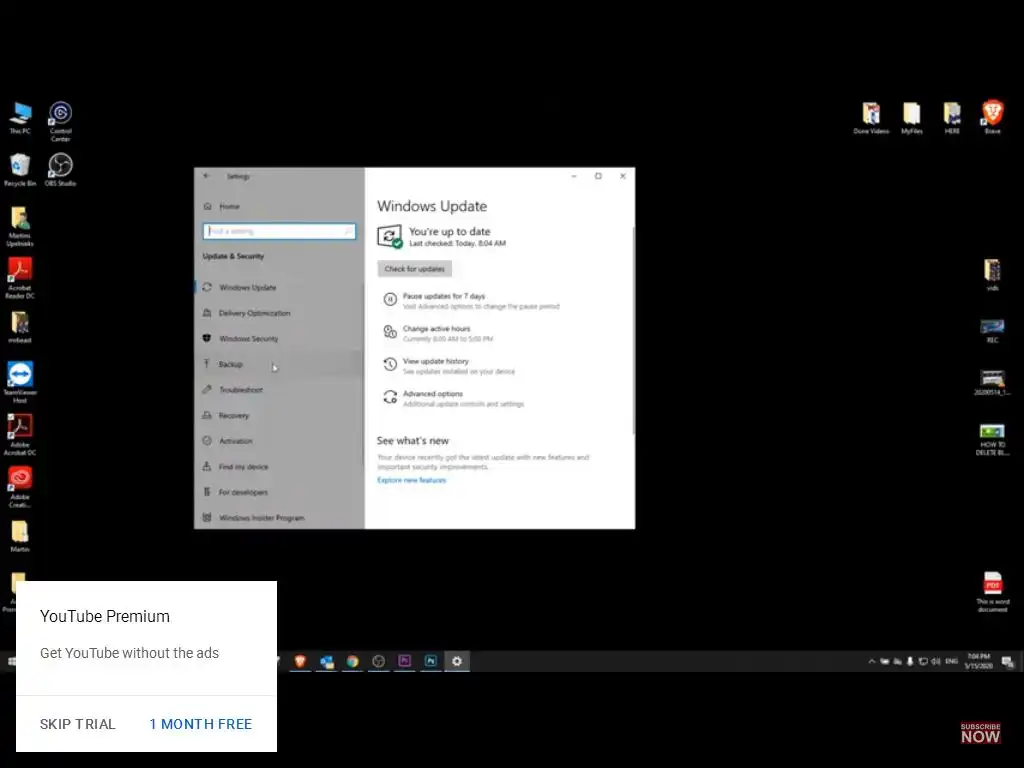The width and height of the screenshot is (1024, 768).
Task: Select the MyFiles folder
Action: pyautogui.click(x=912, y=118)
